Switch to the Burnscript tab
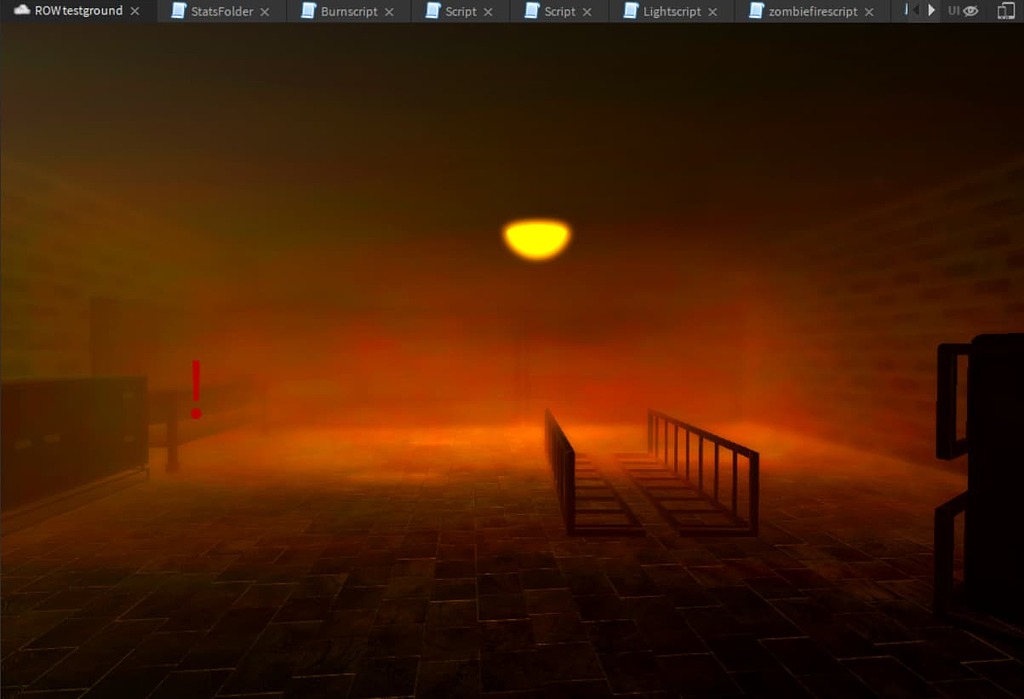 click(348, 11)
